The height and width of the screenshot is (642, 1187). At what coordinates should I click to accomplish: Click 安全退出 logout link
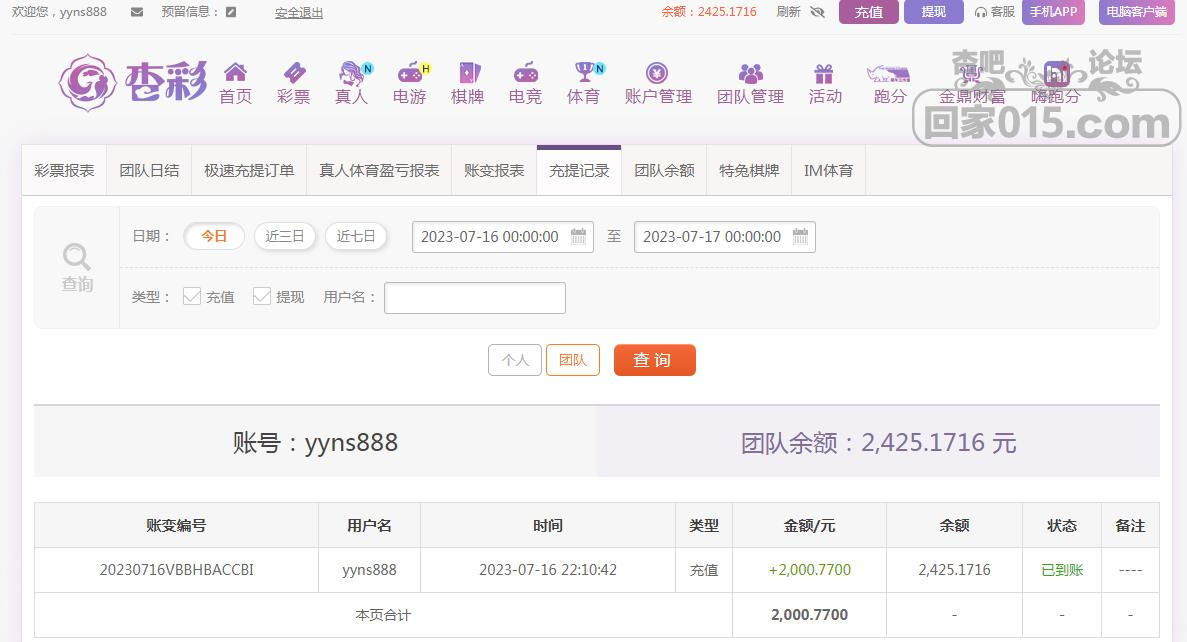click(x=298, y=13)
